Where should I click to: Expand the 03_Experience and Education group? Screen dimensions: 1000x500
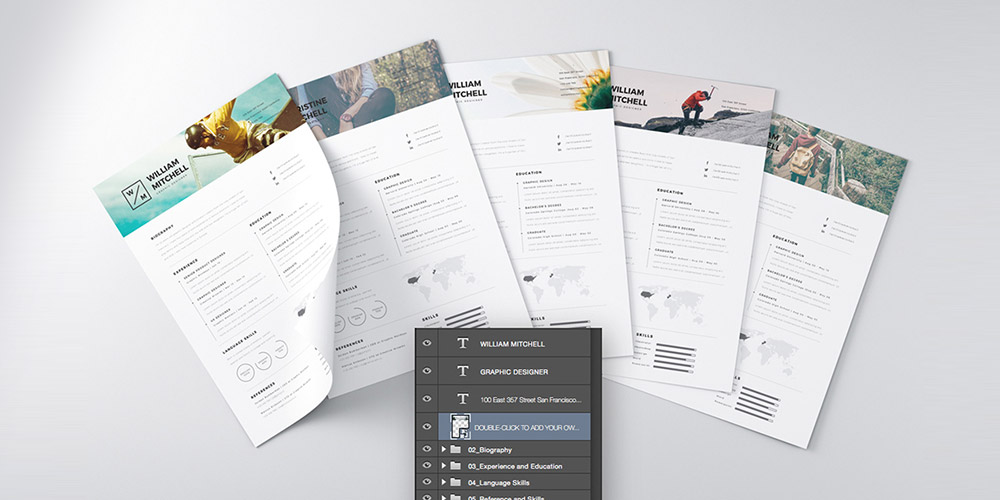[x=443, y=466]
